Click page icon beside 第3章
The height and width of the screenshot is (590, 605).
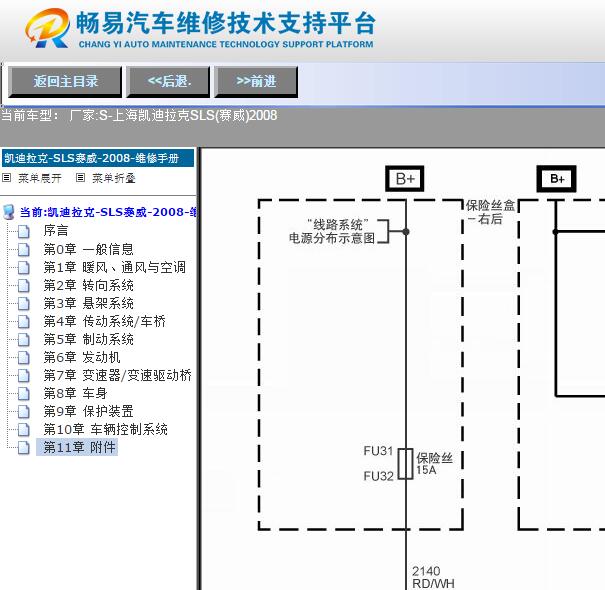coord(24,304)
